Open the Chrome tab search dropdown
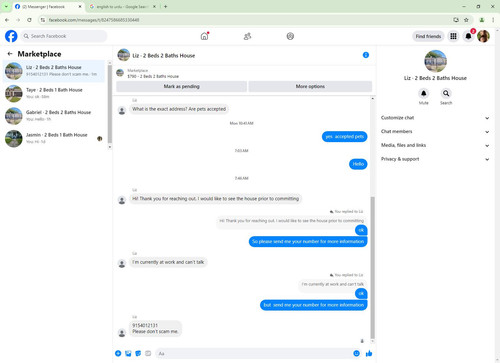Viewport: 500px width, 363px height. pyautogui.click(x=6, y=6)
